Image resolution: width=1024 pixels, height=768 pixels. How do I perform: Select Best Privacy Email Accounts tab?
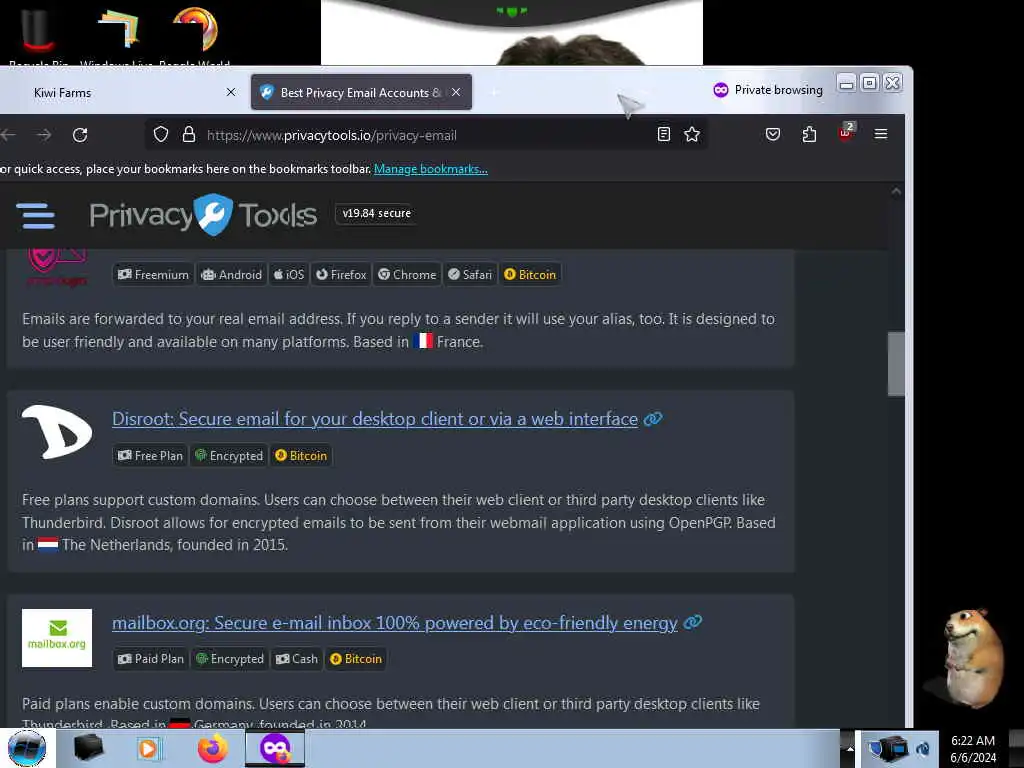pyautogui.click(x=361, y=93)
